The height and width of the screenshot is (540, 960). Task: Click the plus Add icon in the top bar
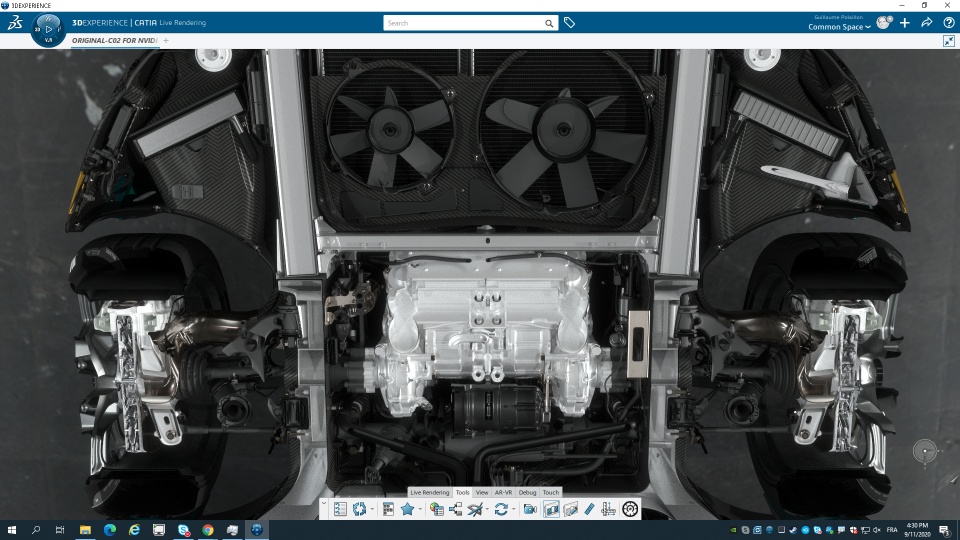click(905, 23)
